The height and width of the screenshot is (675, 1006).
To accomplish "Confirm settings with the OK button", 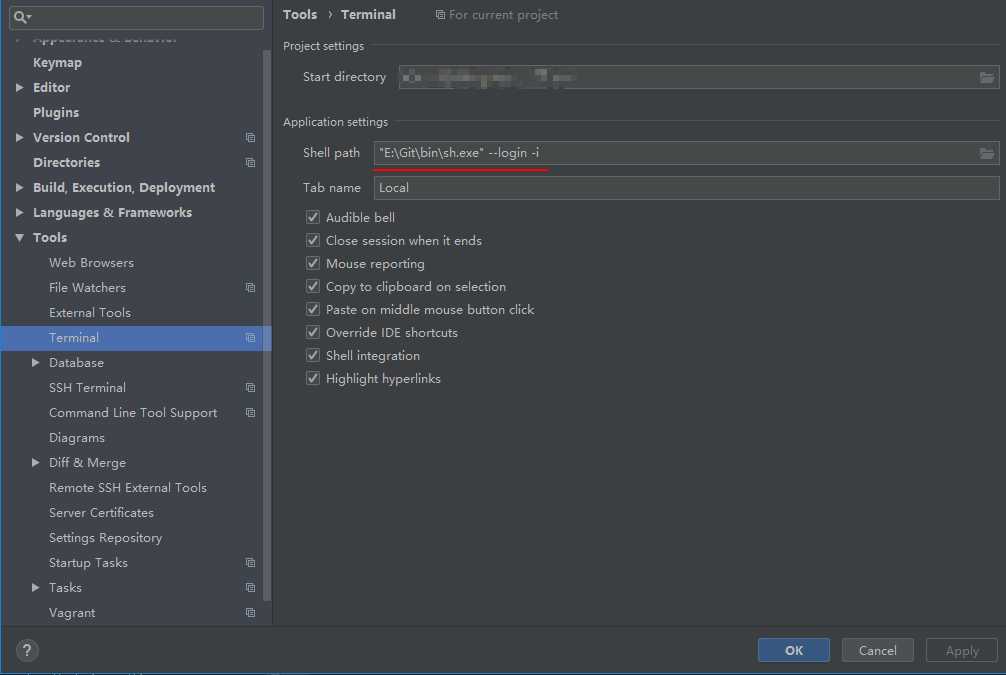I will (x=794, y=650).
